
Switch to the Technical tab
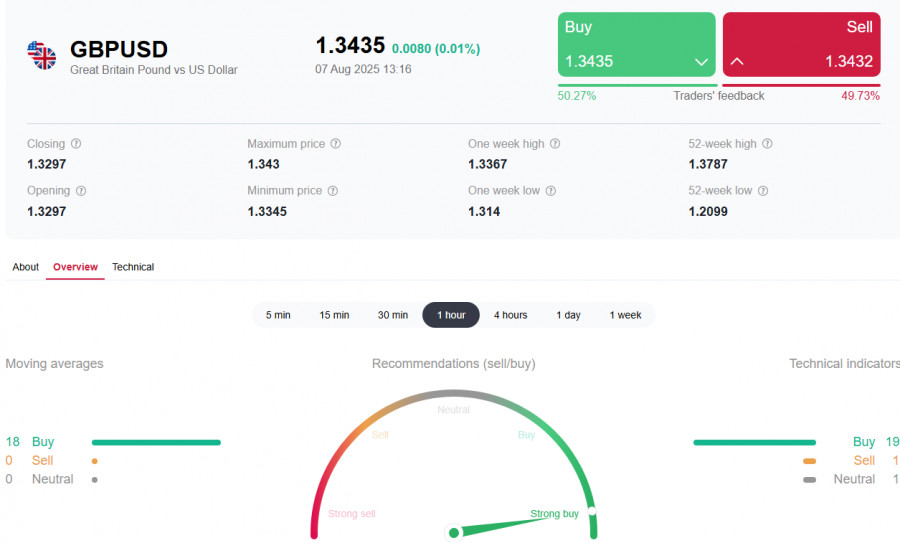tap(133, 267)
